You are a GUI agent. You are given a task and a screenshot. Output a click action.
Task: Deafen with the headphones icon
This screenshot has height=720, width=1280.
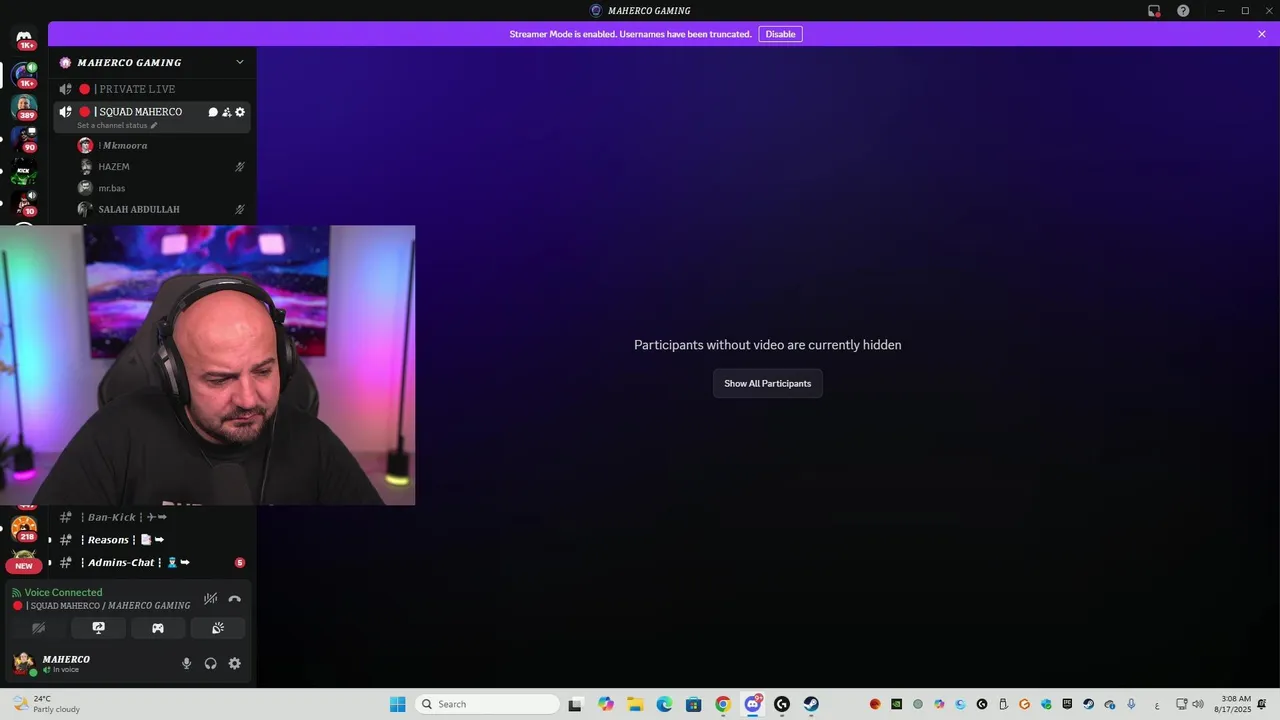[210, 663]
